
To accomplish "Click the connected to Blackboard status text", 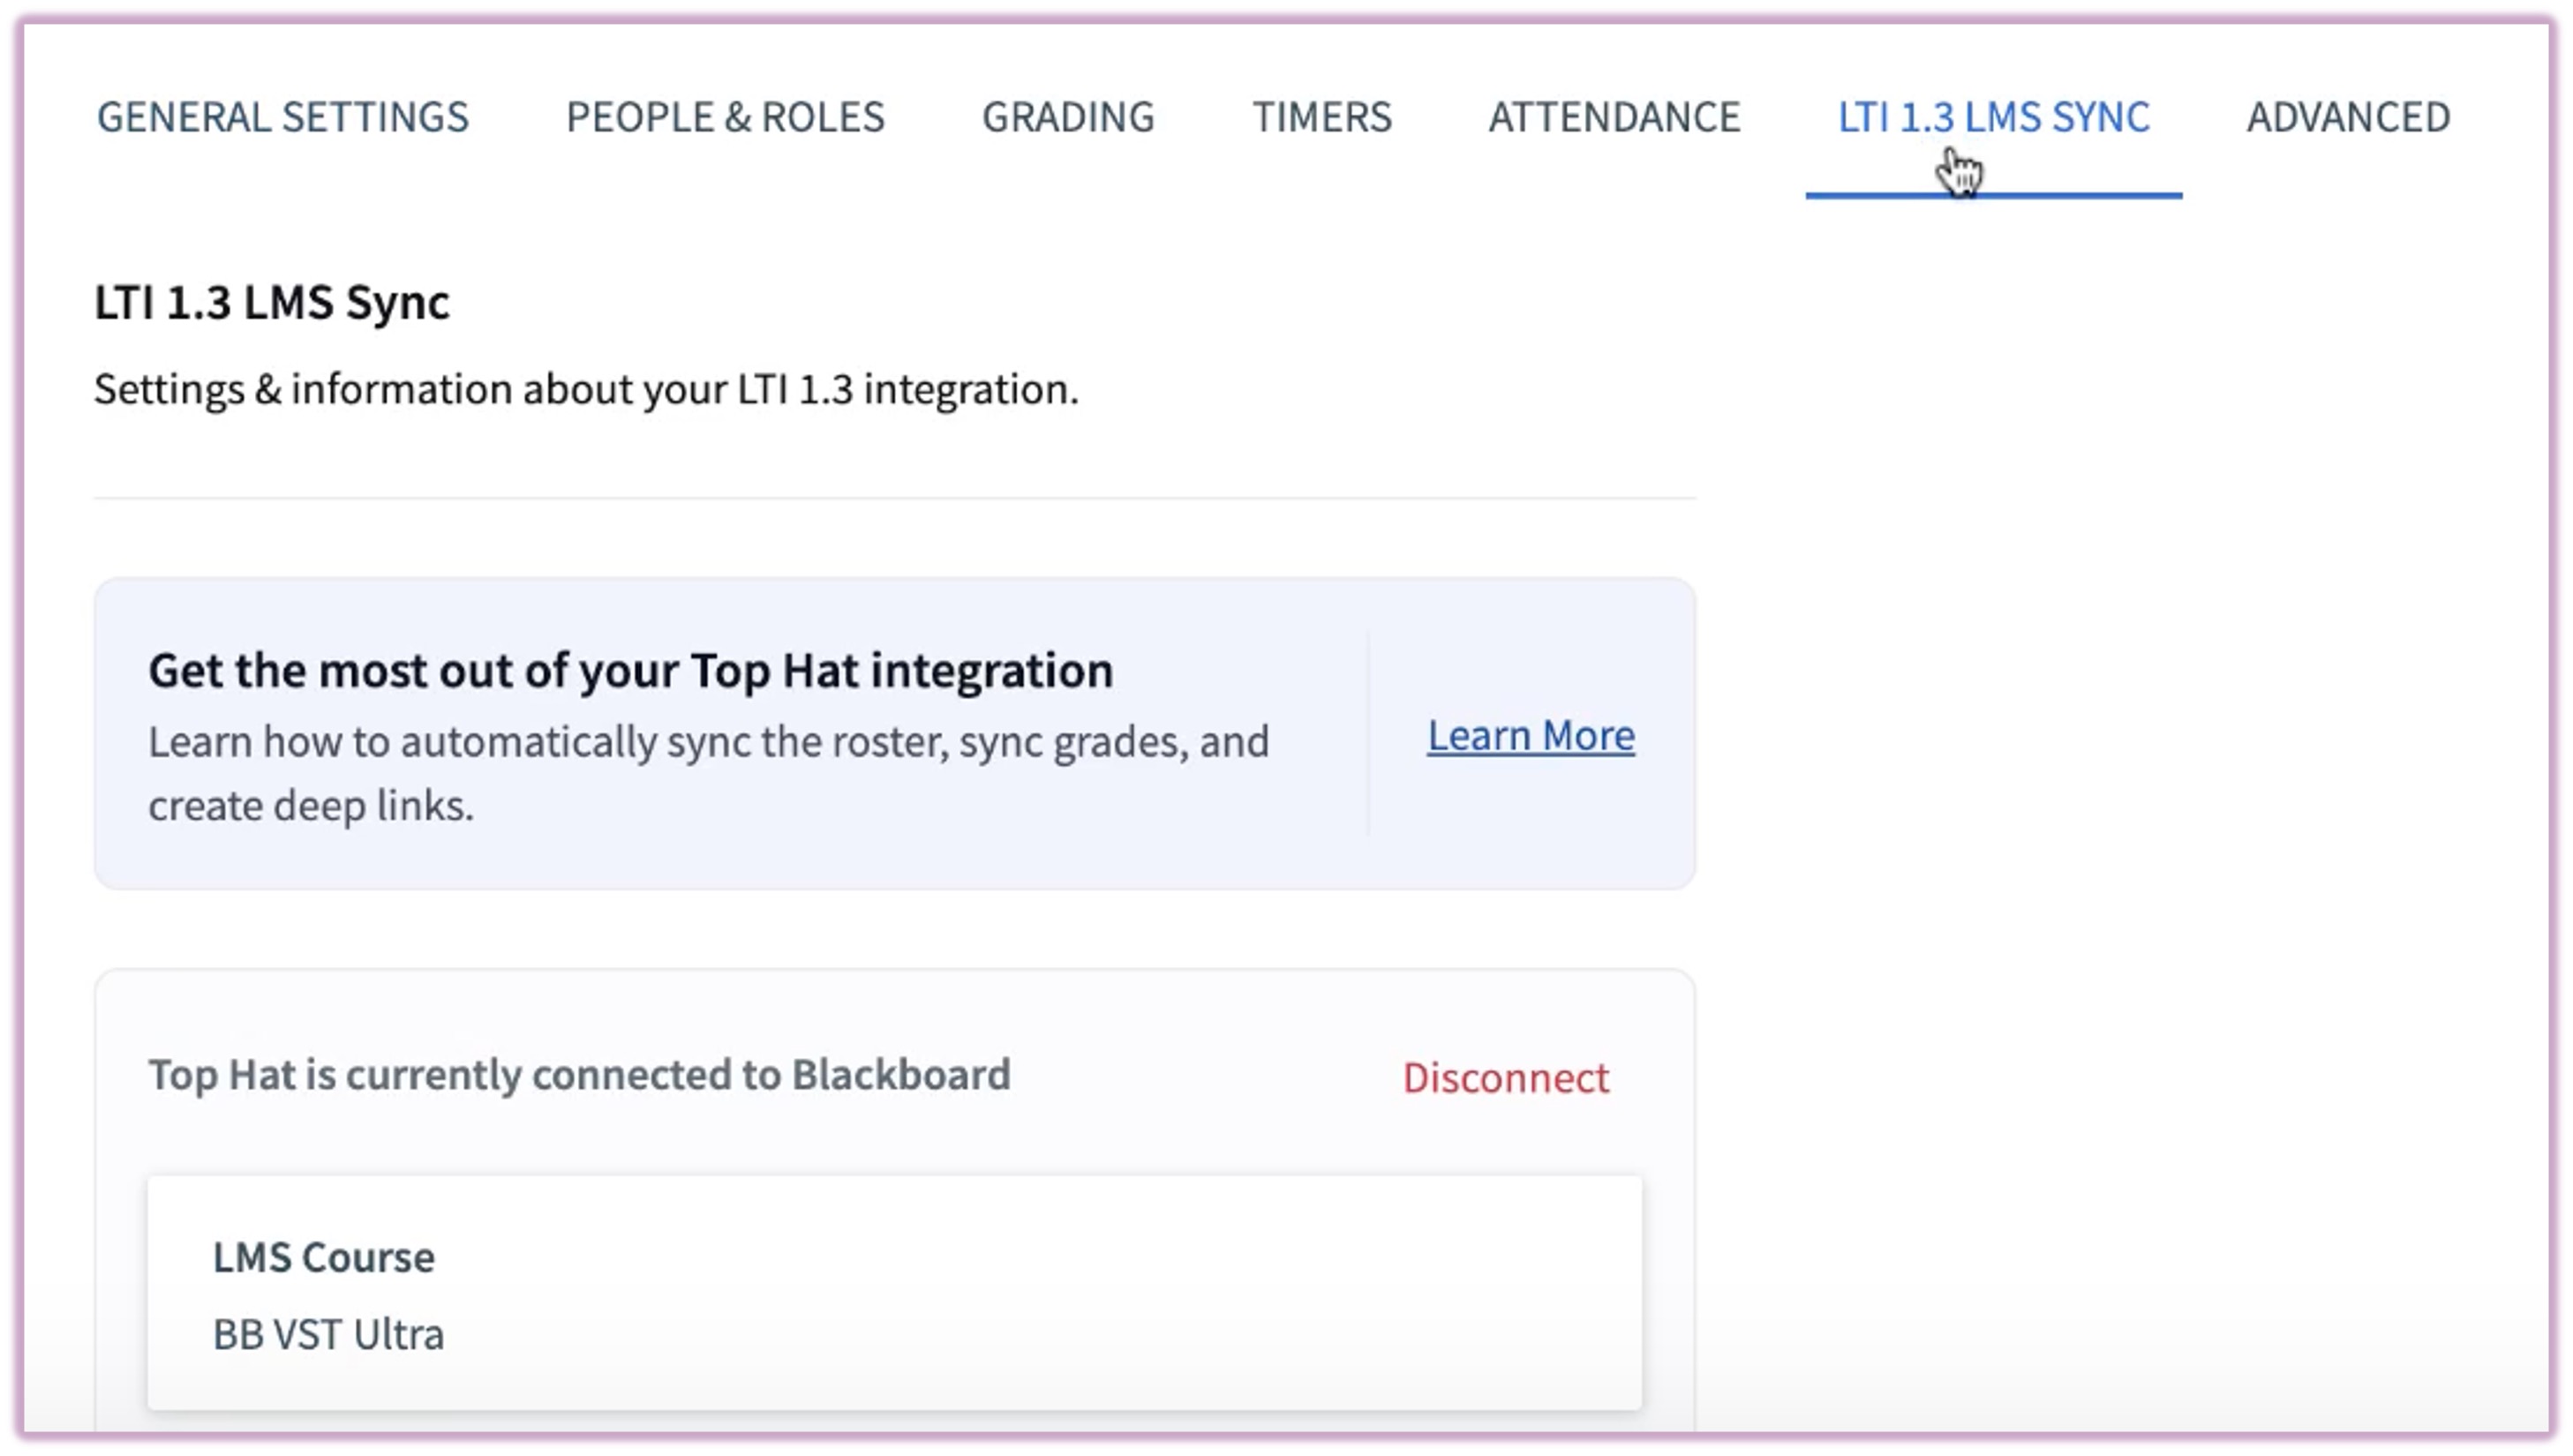I will 579,1075.
